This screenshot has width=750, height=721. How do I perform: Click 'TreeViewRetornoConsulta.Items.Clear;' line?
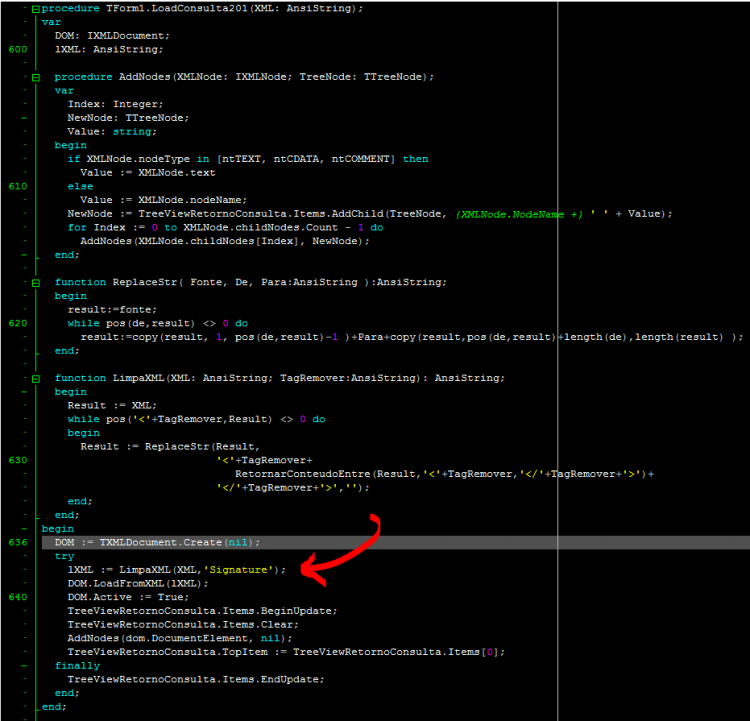[x=183, y=625]
